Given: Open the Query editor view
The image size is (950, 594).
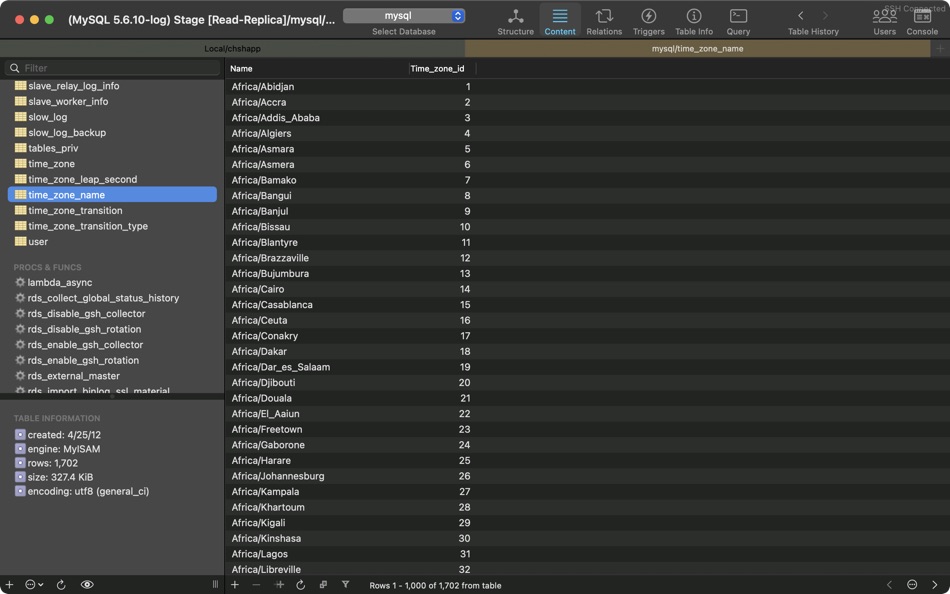Looking at the screenshot, I should (738, 22).
